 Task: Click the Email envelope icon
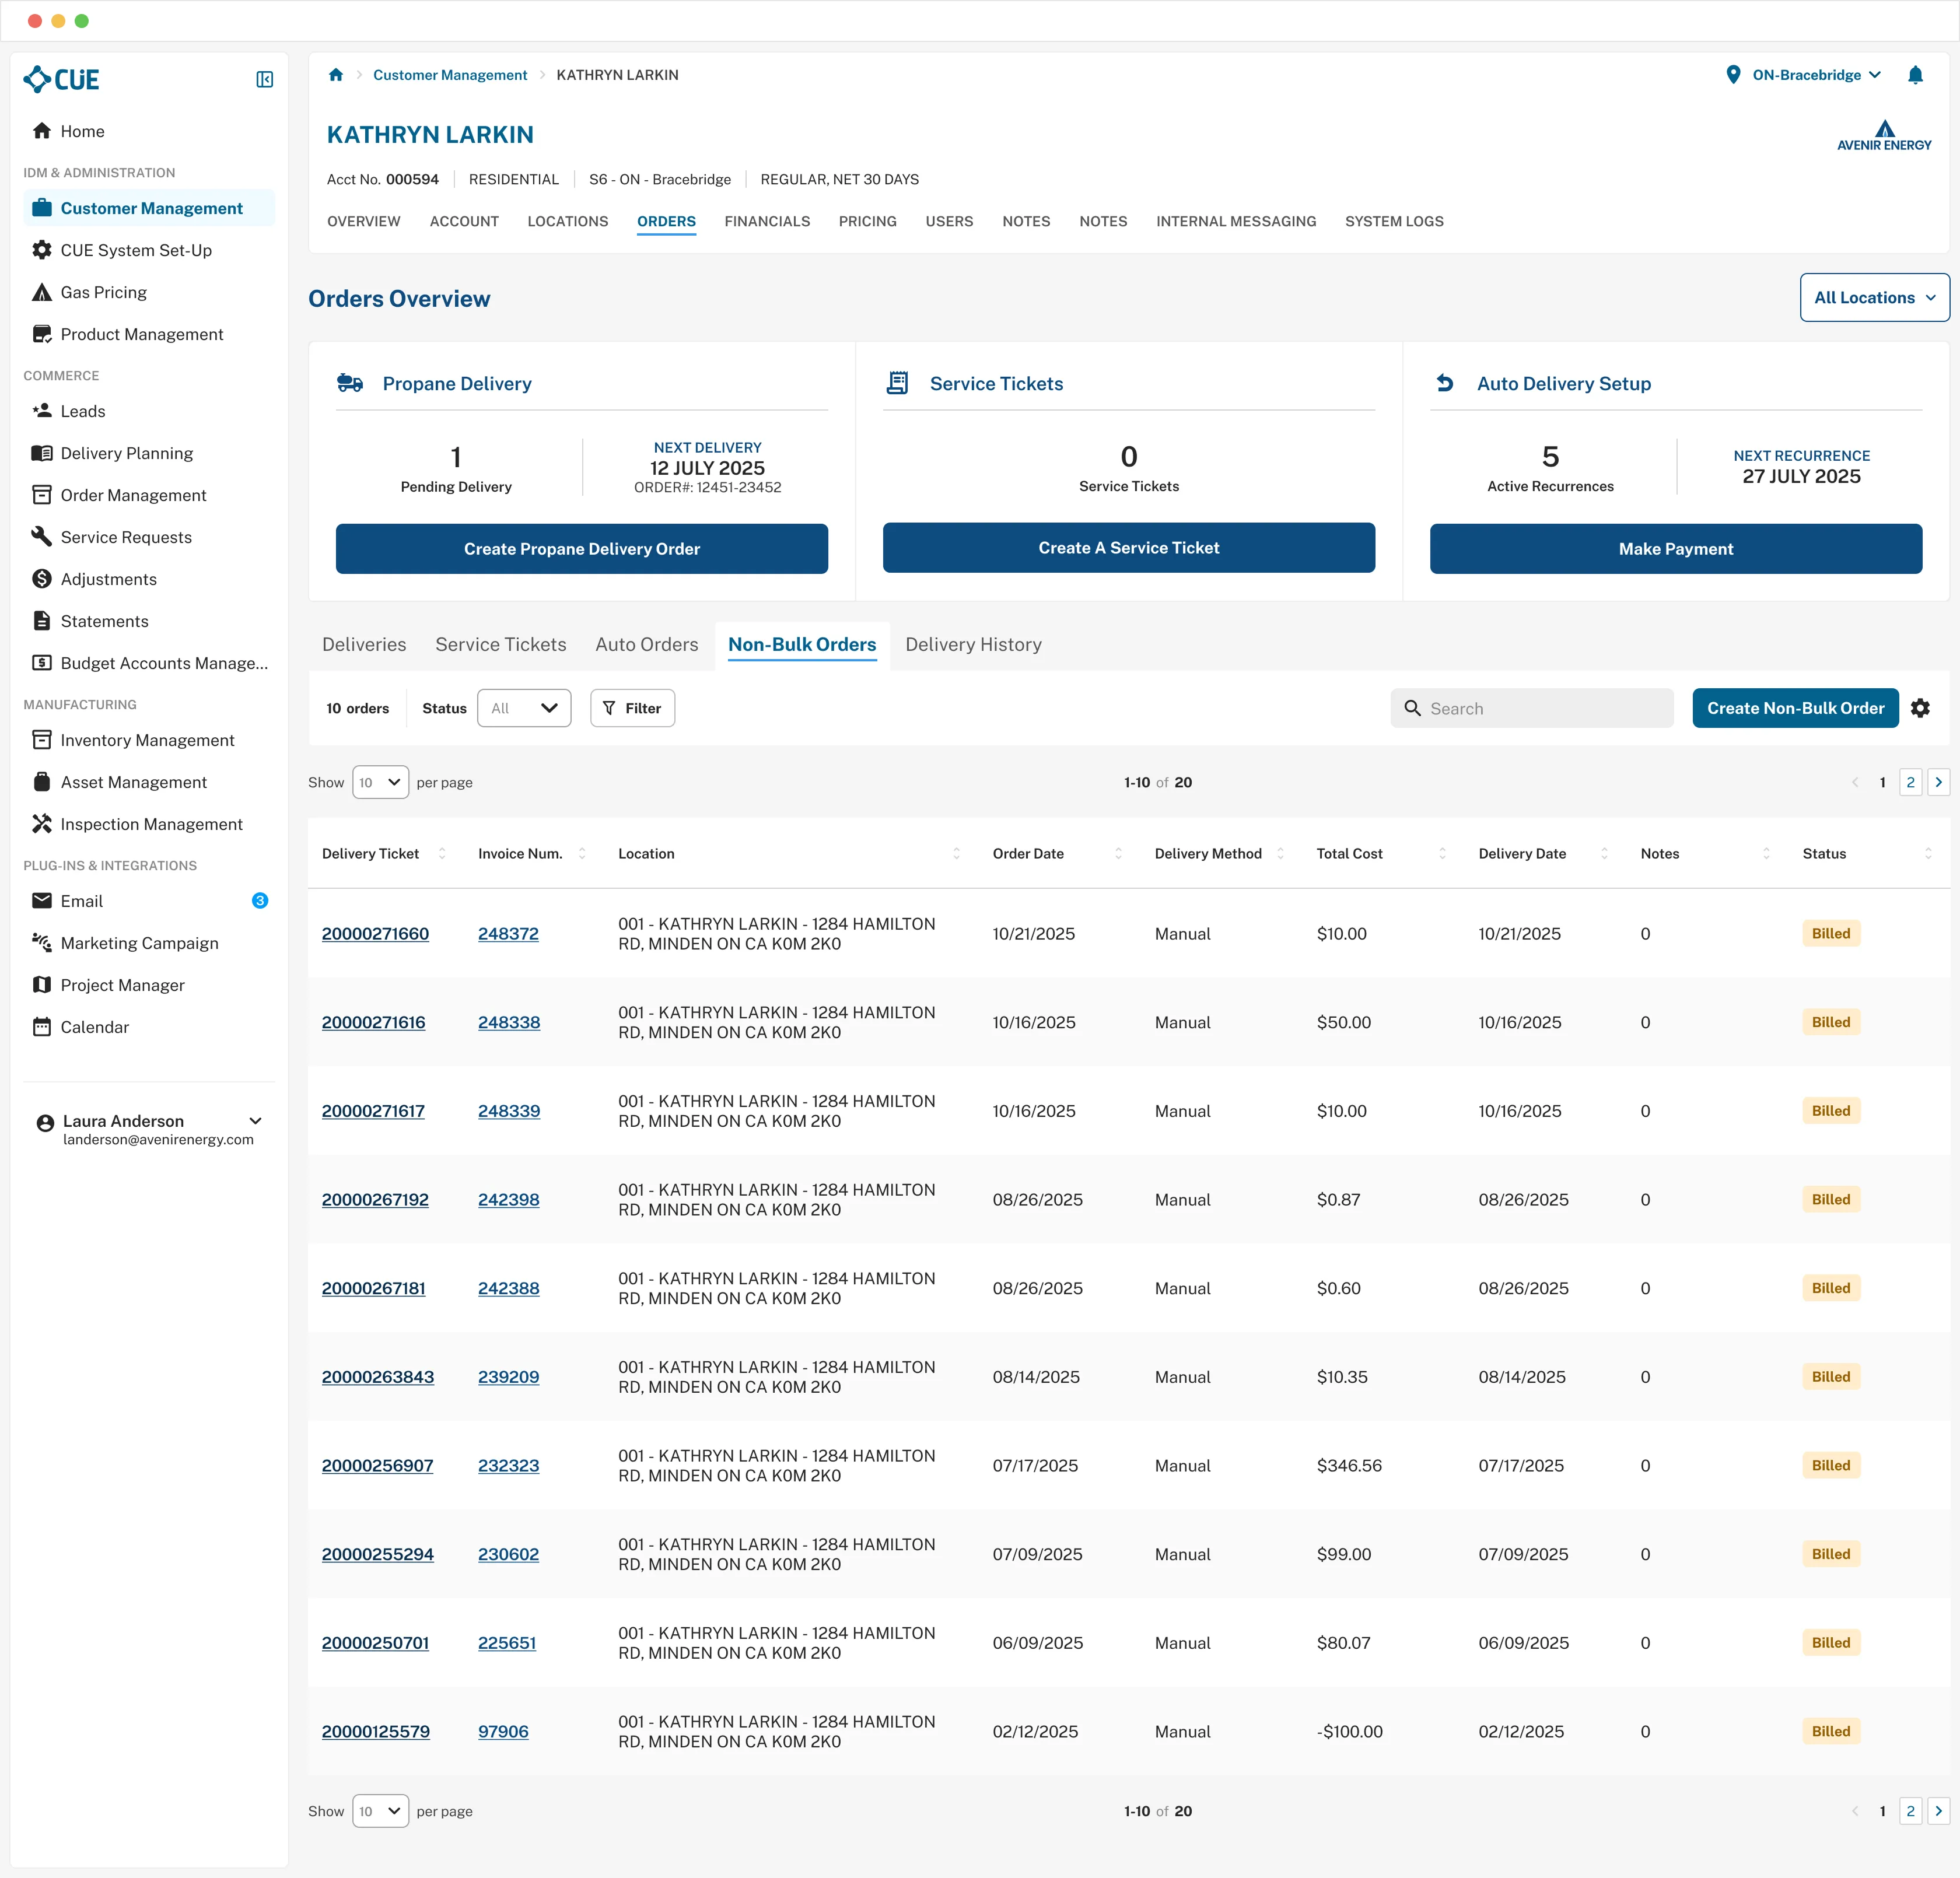(42, 901)
